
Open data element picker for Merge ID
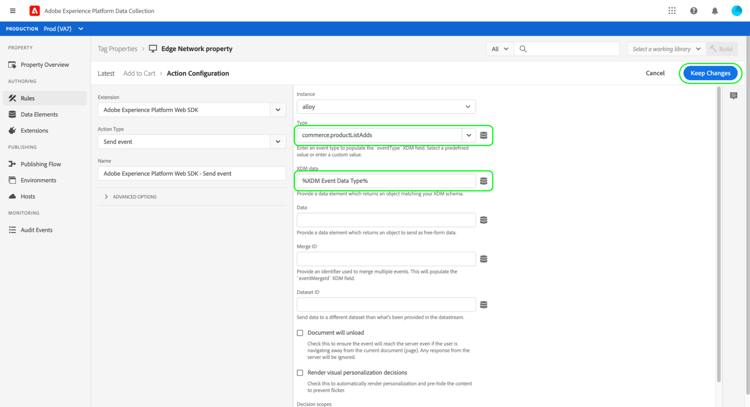tap(484, 259)
